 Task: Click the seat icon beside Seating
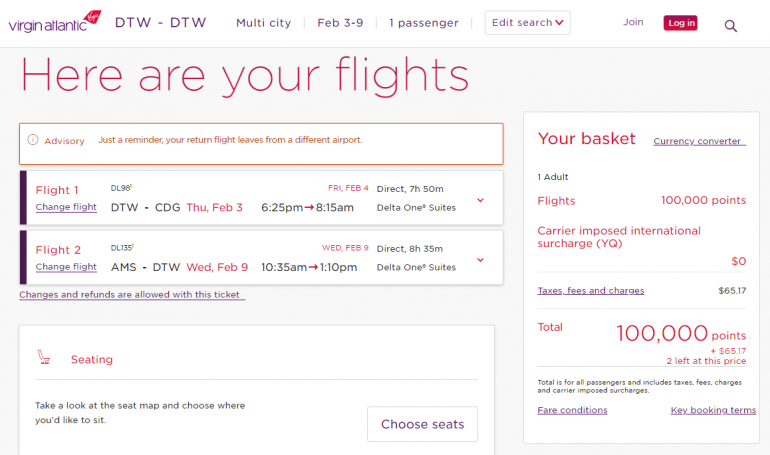pyautogui.click(x=44, y=358)
